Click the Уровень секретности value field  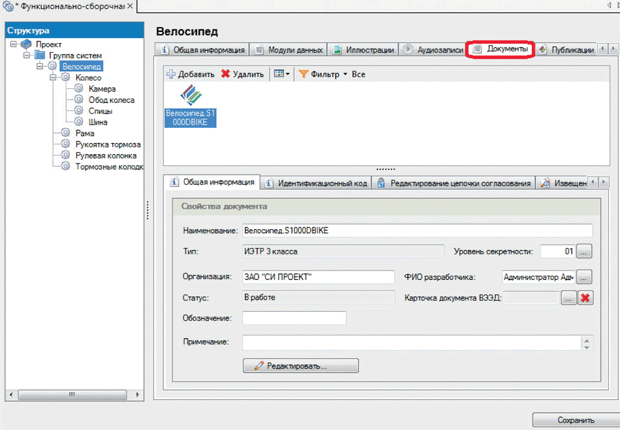tap(558, 251)
